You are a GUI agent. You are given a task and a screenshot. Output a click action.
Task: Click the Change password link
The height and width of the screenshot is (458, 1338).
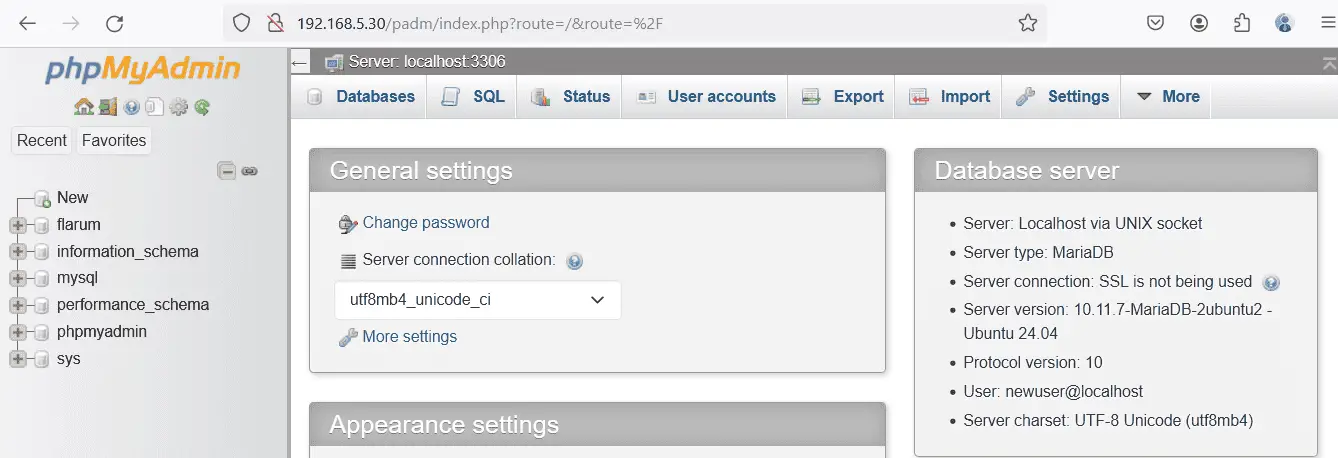click(426, 223)
